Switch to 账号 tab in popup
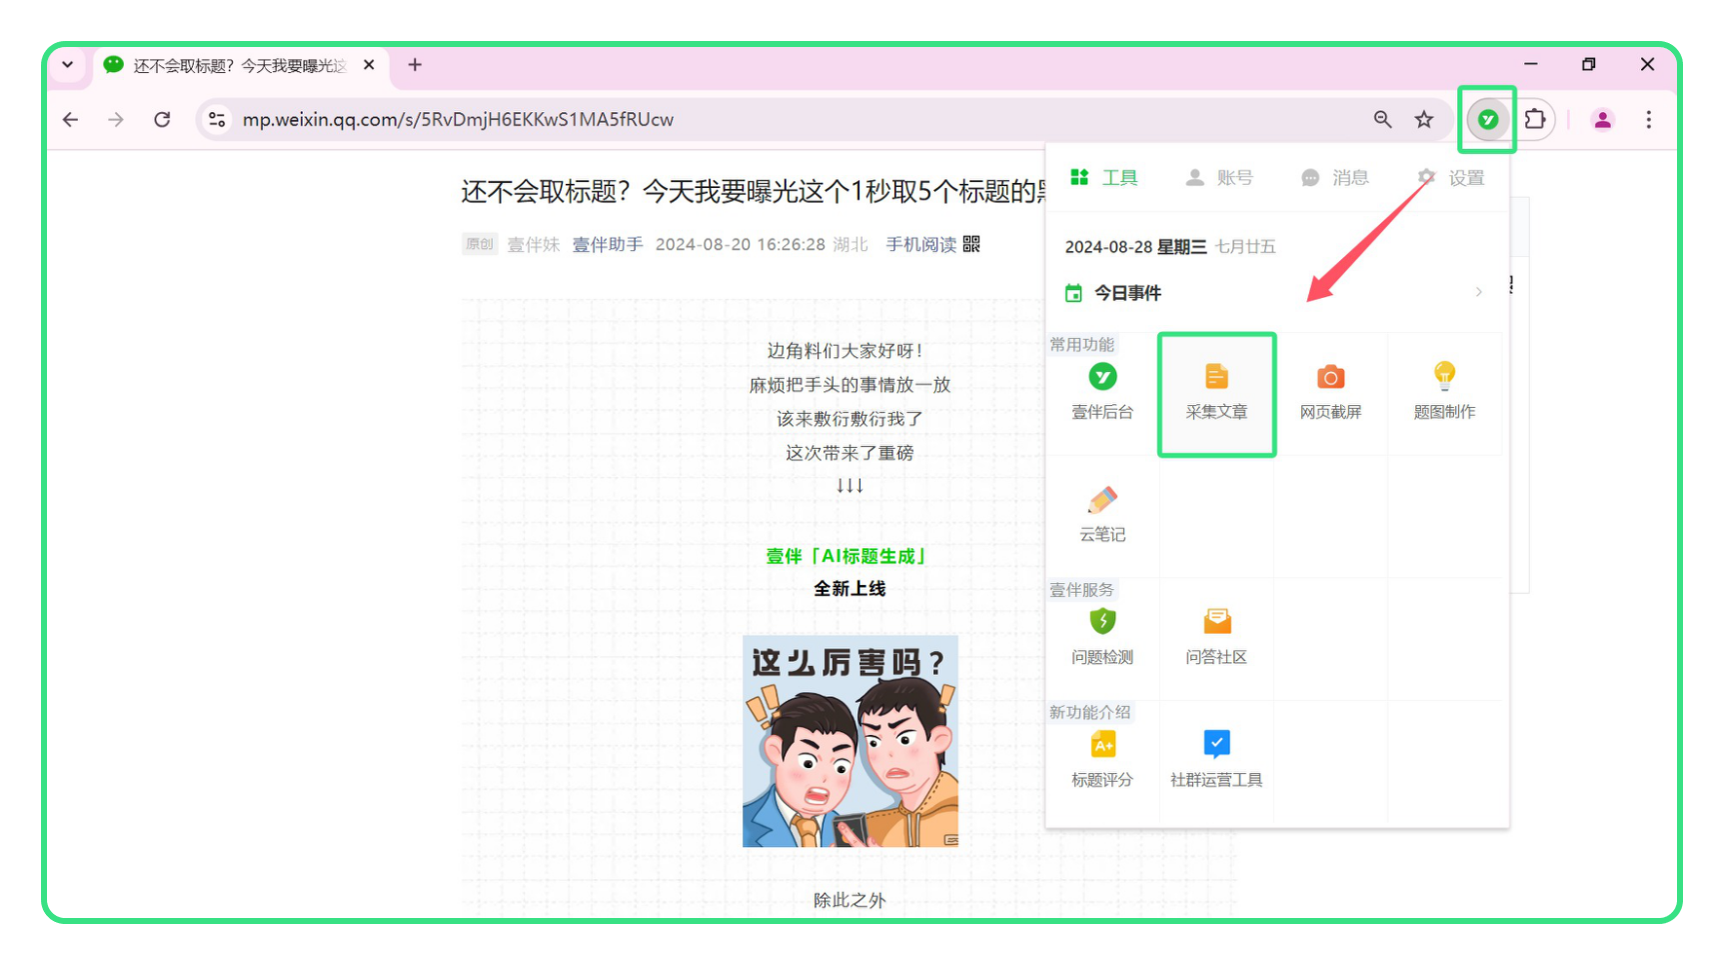Viewport: 1725px width, 963px height. pos(1219,178)
